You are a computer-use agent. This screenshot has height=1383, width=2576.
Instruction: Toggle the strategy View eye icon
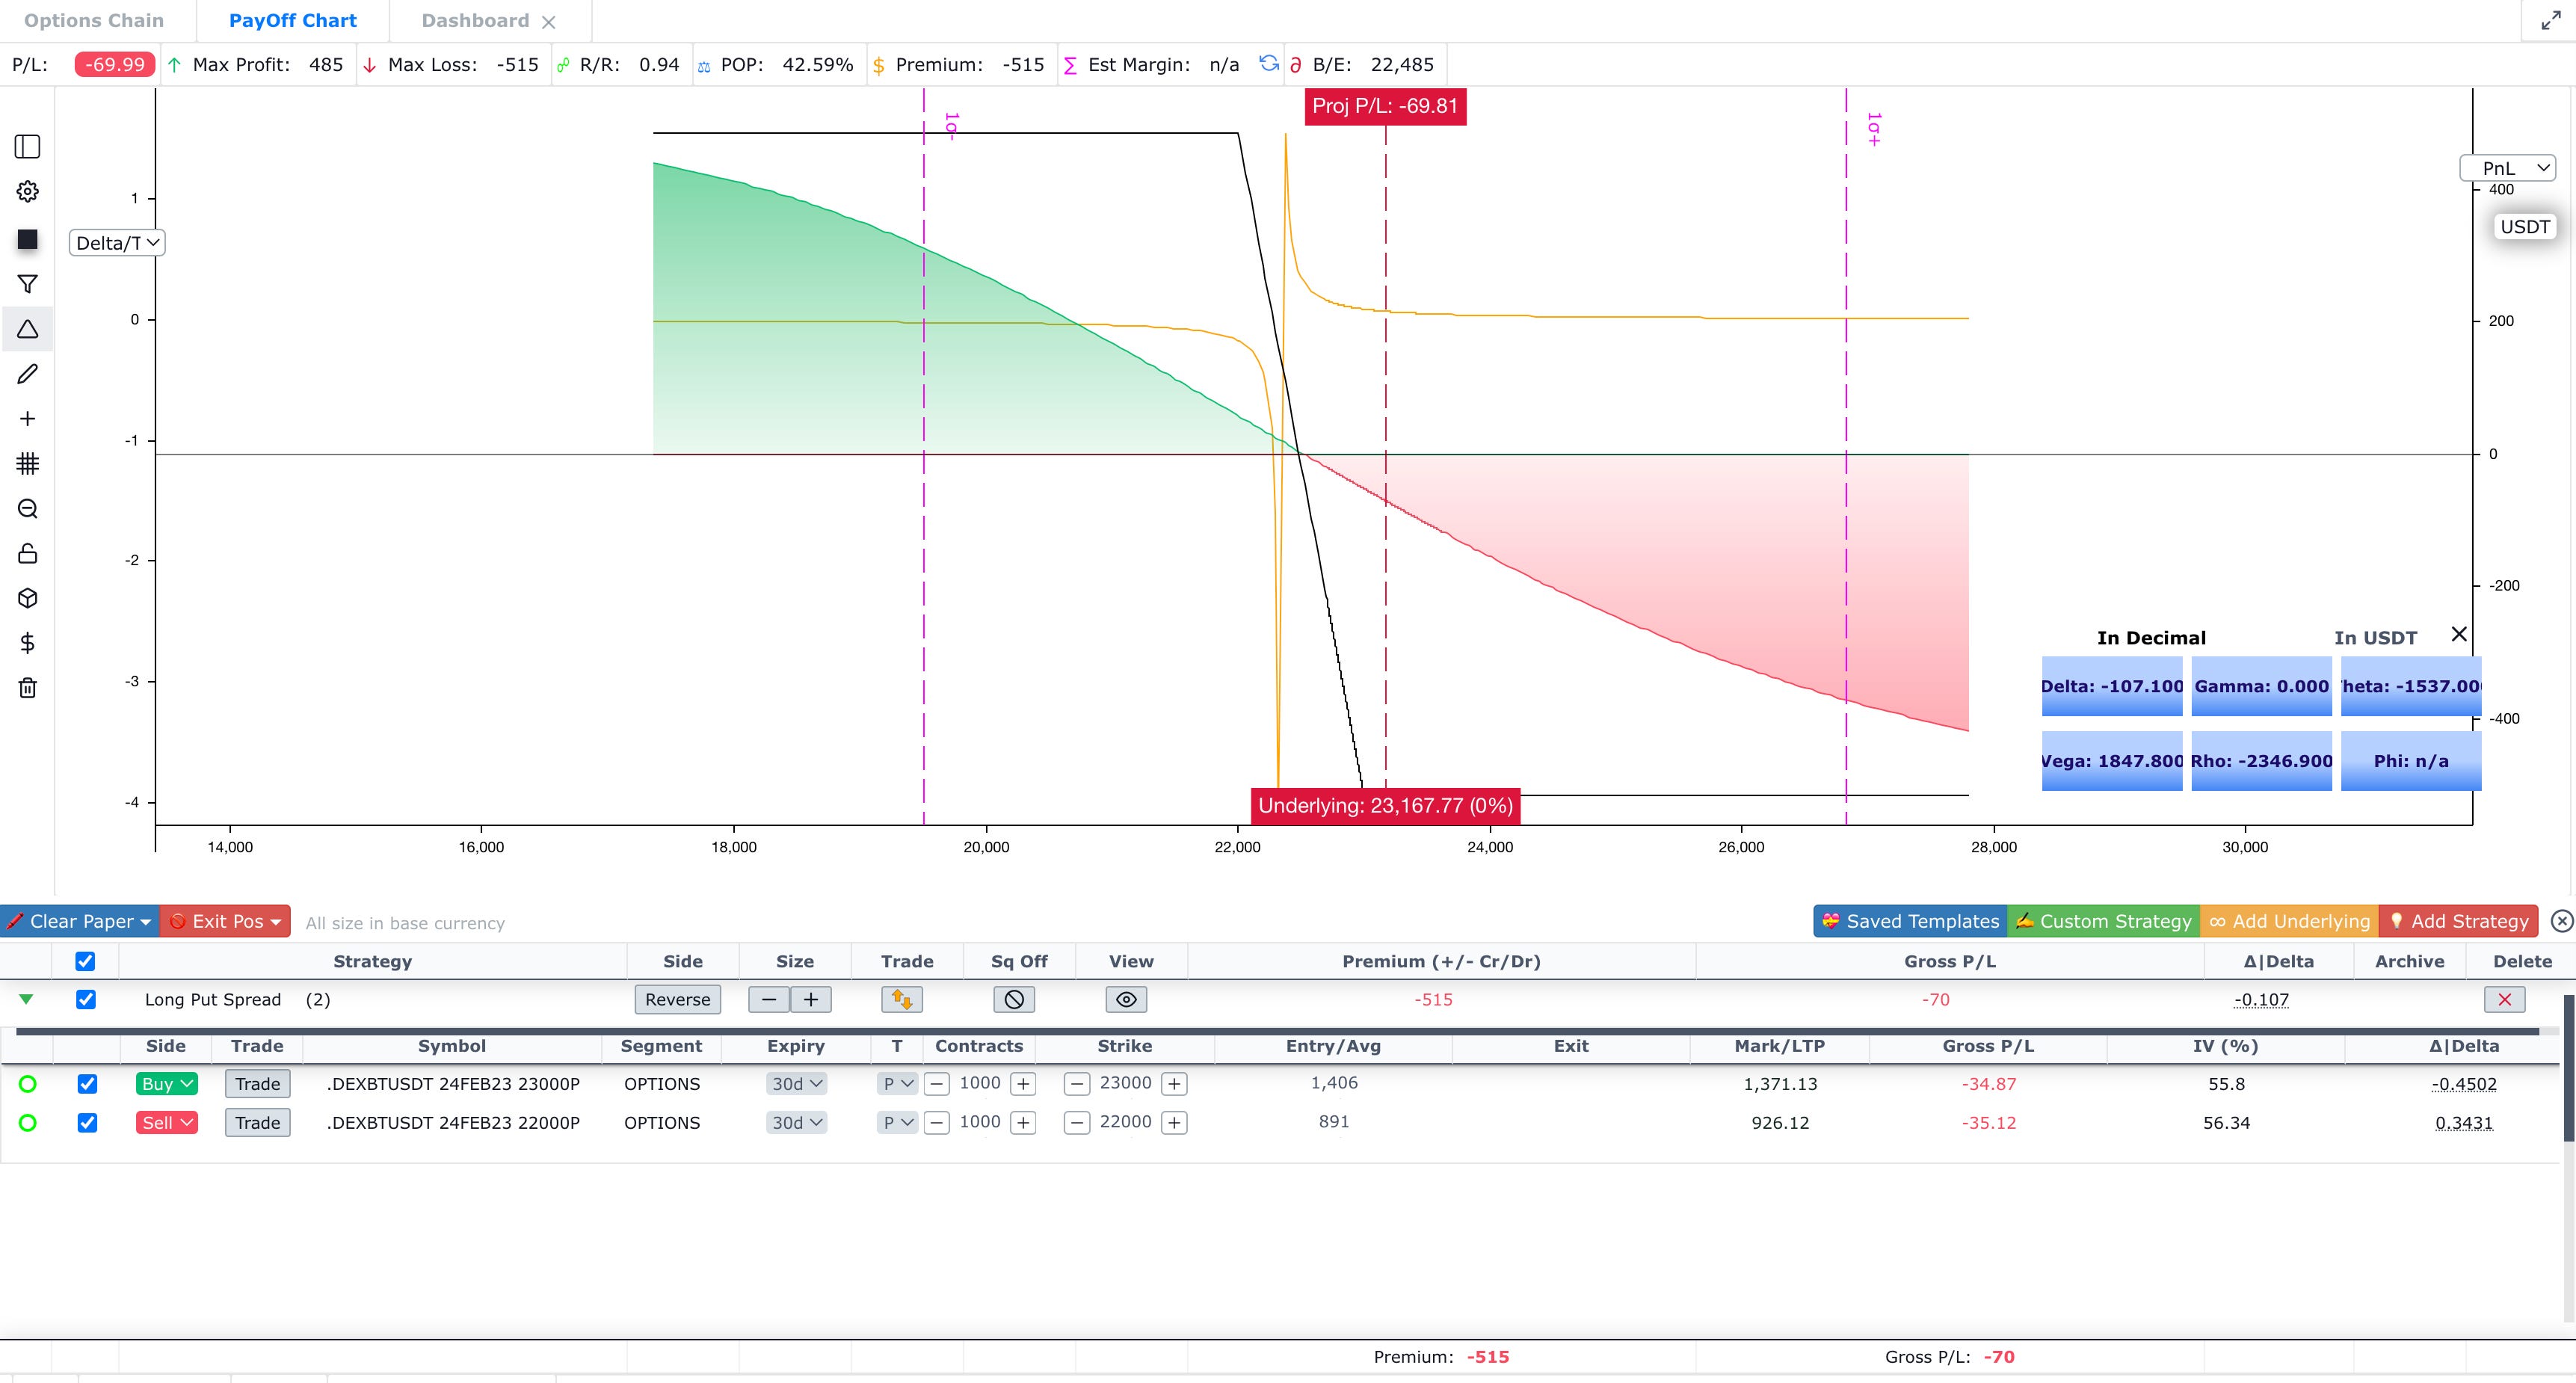pyautogui.click(x=1126, y=999)
